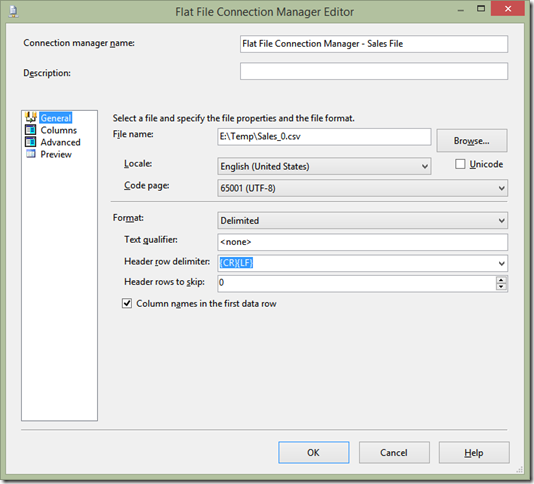534x484 pixels.
Task: Click the Browse button
Action: pos(472,140)
